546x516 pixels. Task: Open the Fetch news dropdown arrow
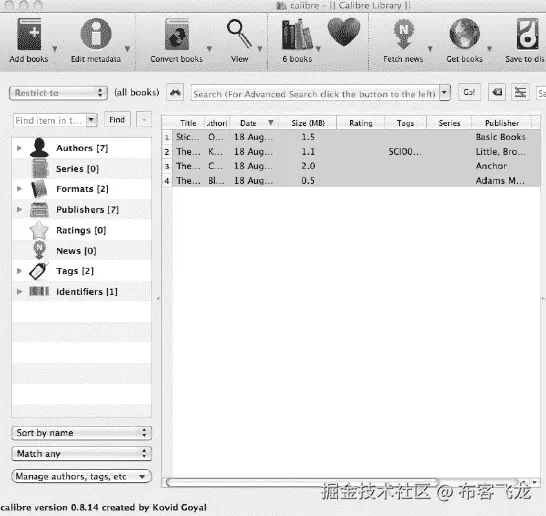tap(430, 49)
